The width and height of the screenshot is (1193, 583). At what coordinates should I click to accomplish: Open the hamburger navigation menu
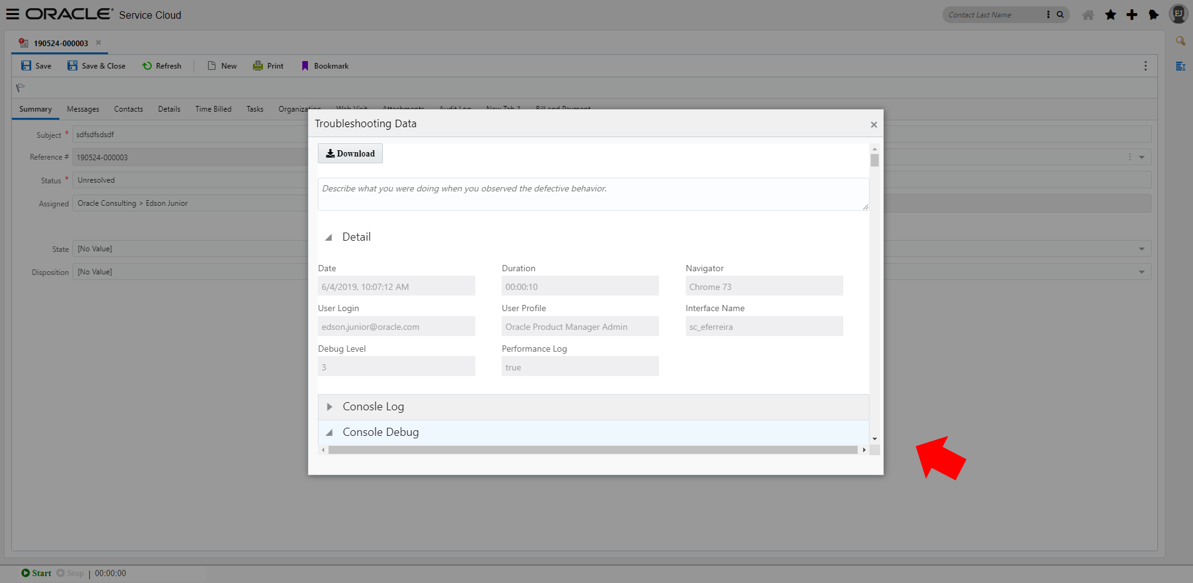[13, 14]
